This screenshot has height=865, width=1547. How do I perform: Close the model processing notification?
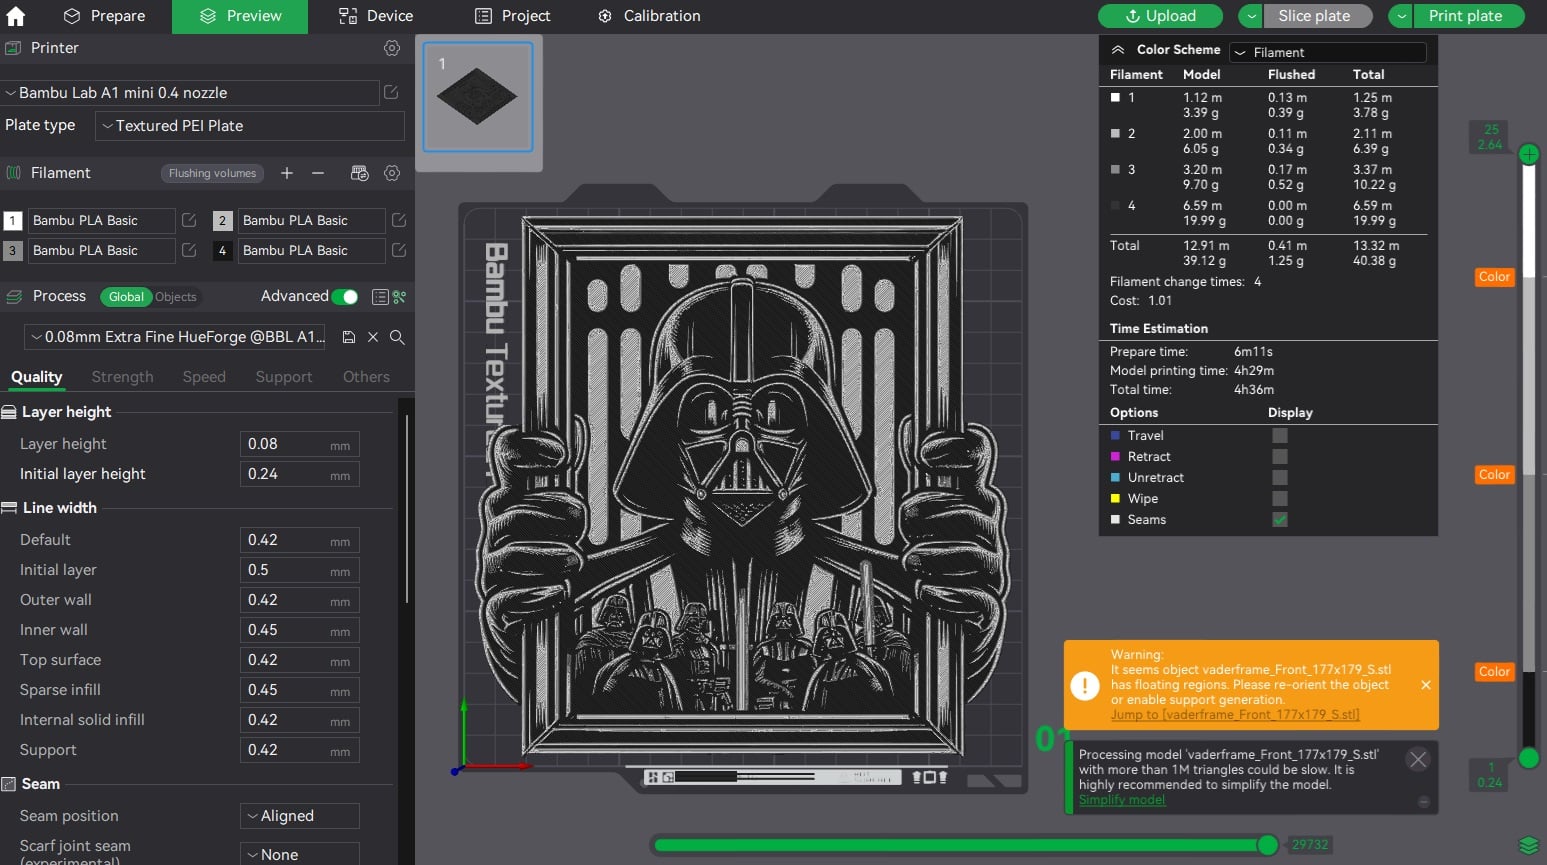1418,759
